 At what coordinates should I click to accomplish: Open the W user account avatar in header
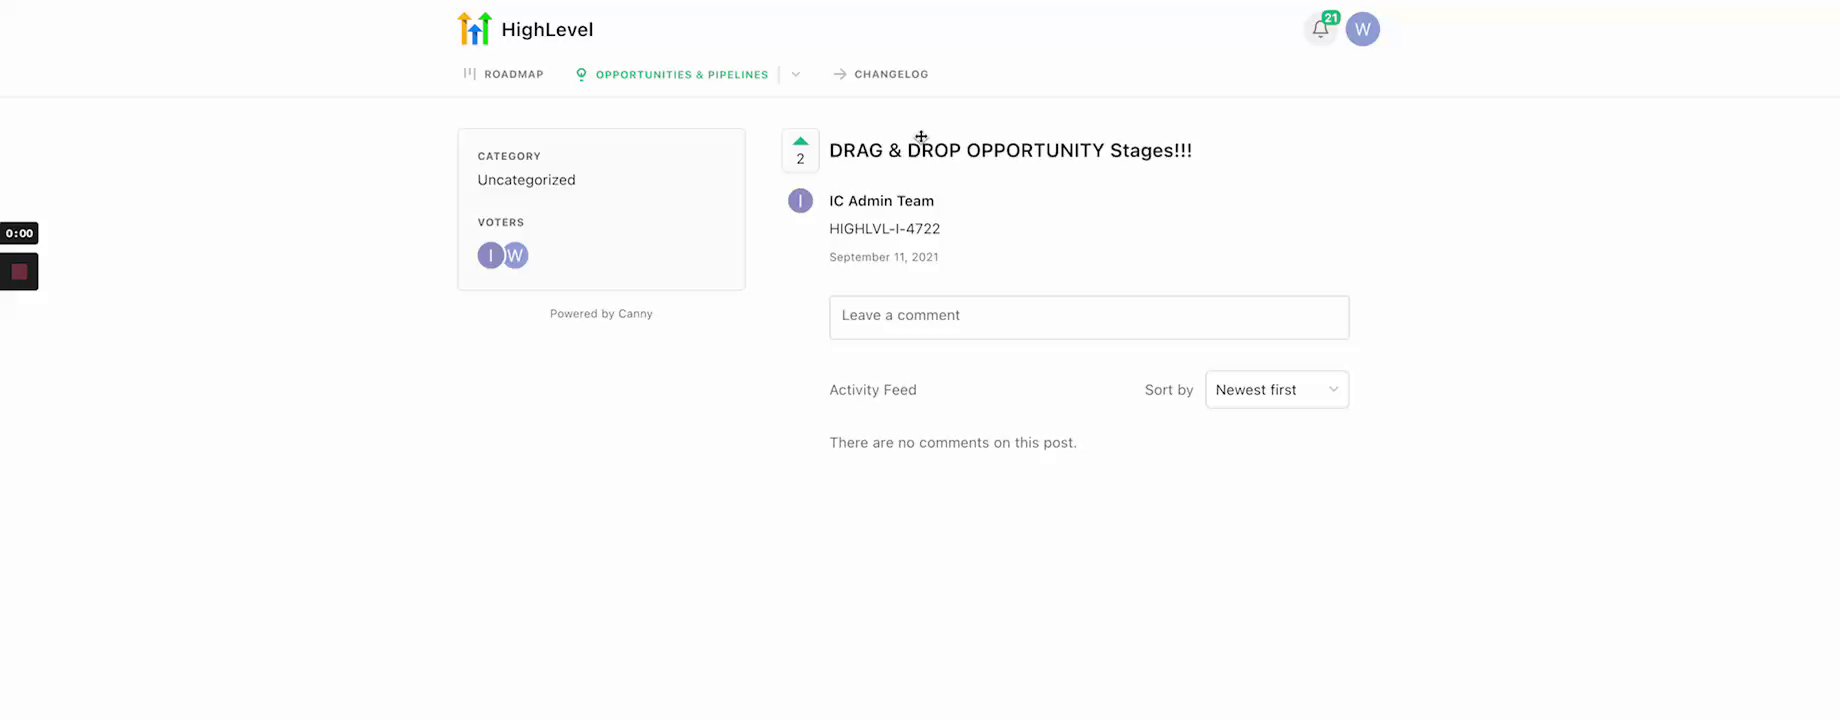coord(1362,30)
